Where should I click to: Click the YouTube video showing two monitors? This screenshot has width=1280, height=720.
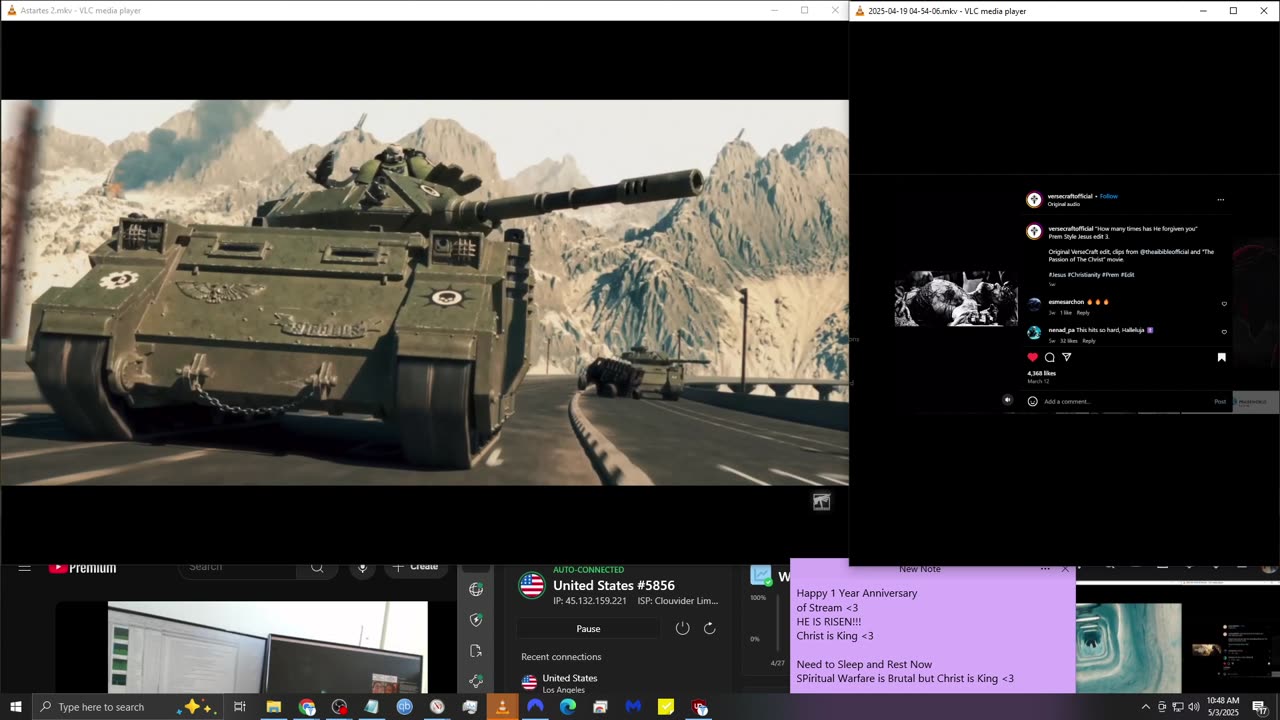pos(267,647)
